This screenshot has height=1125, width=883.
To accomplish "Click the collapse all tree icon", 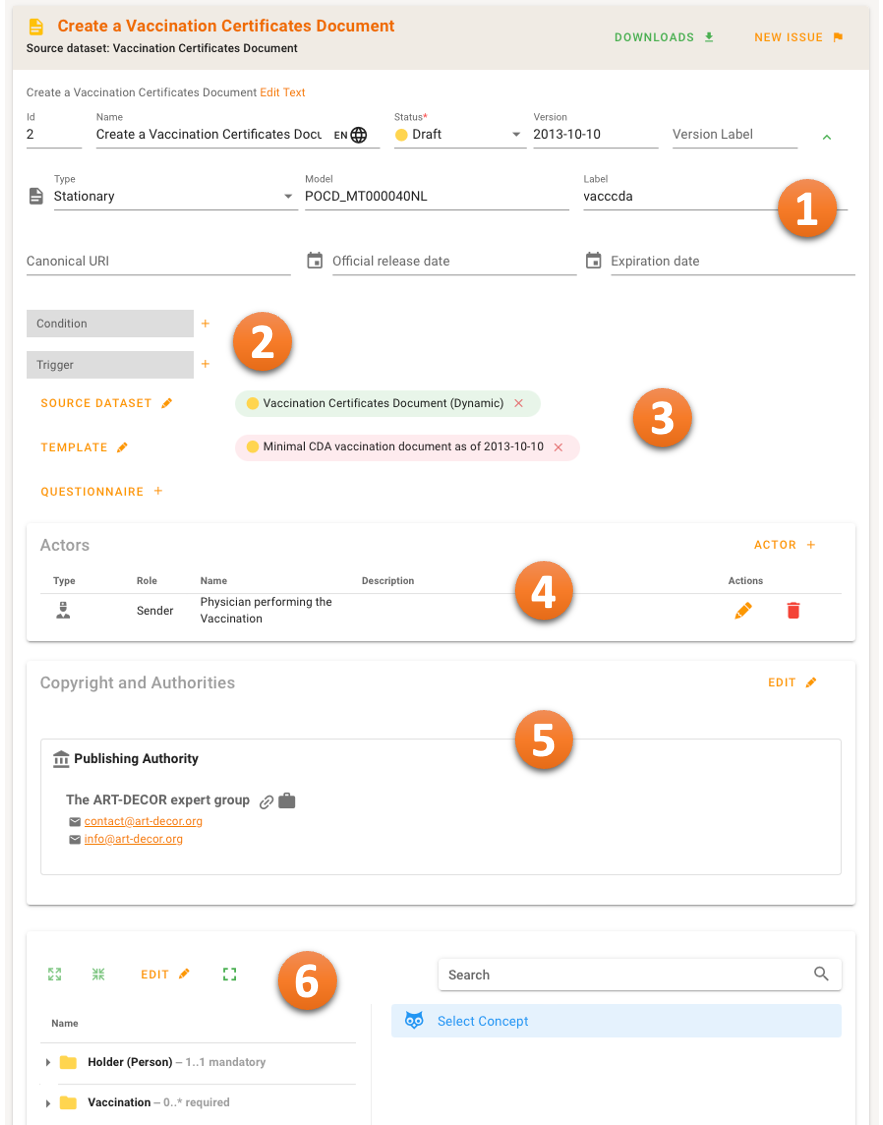I will (98, 974).
